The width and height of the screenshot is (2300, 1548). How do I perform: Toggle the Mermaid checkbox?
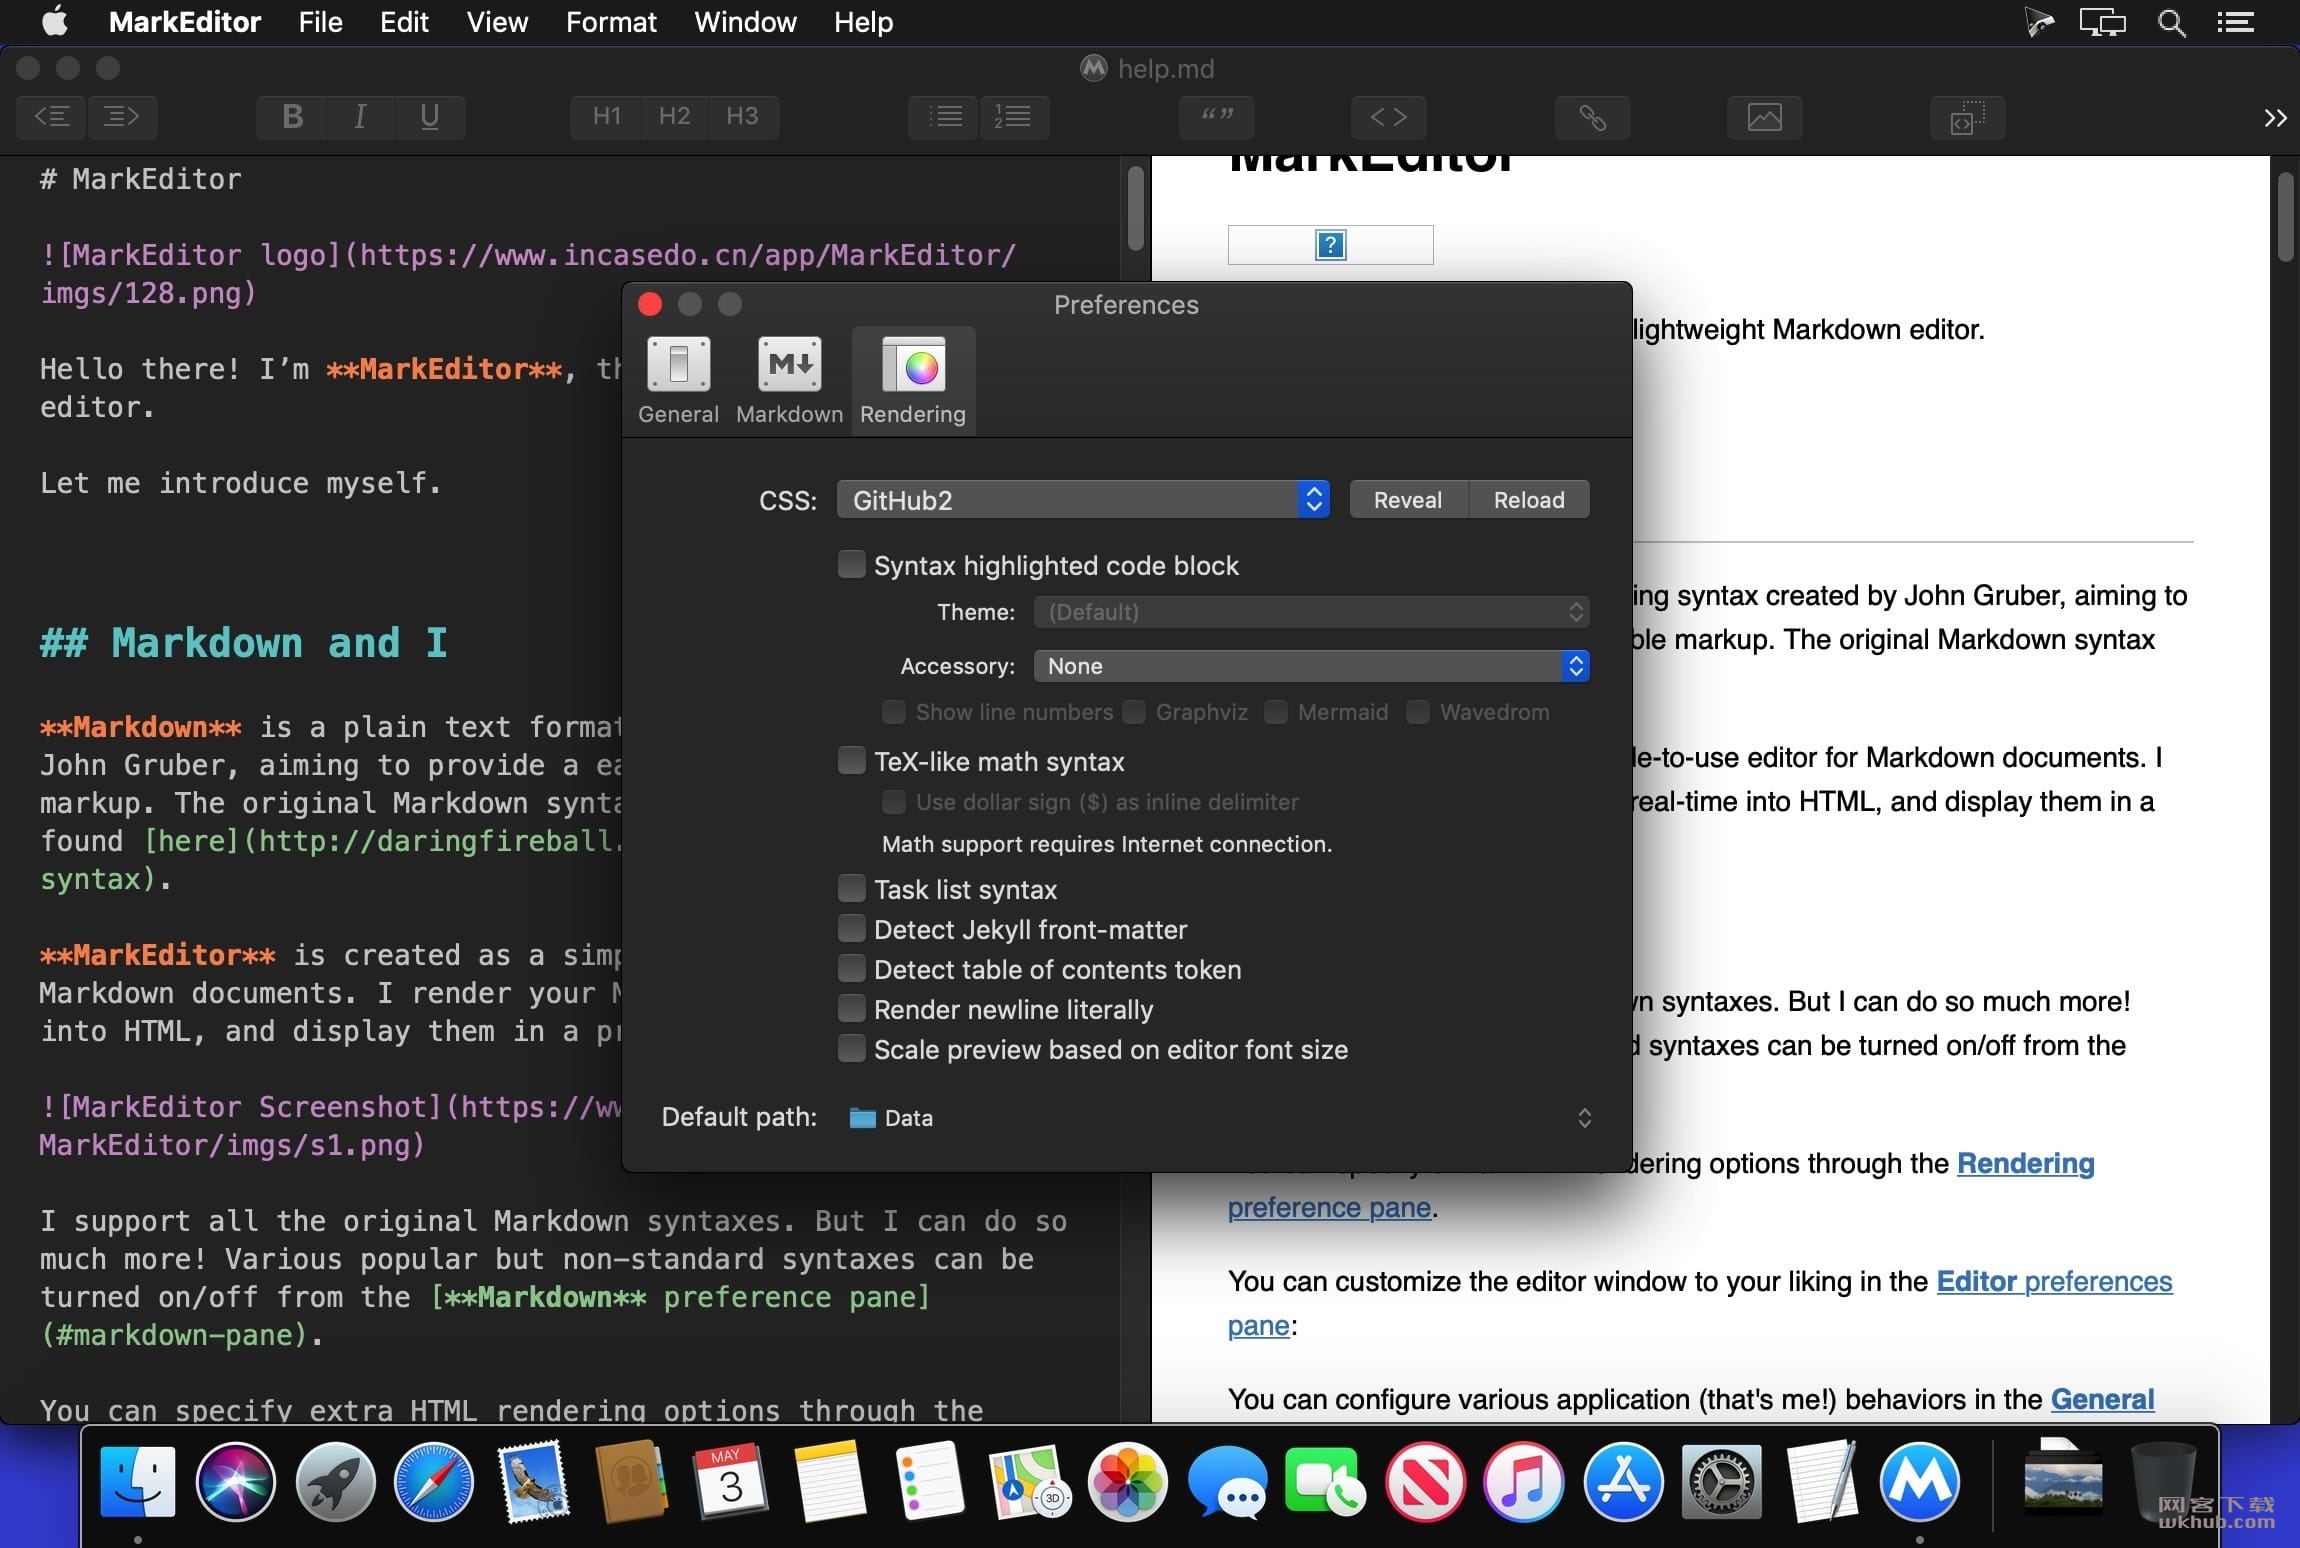click(x=1275, y=711)
